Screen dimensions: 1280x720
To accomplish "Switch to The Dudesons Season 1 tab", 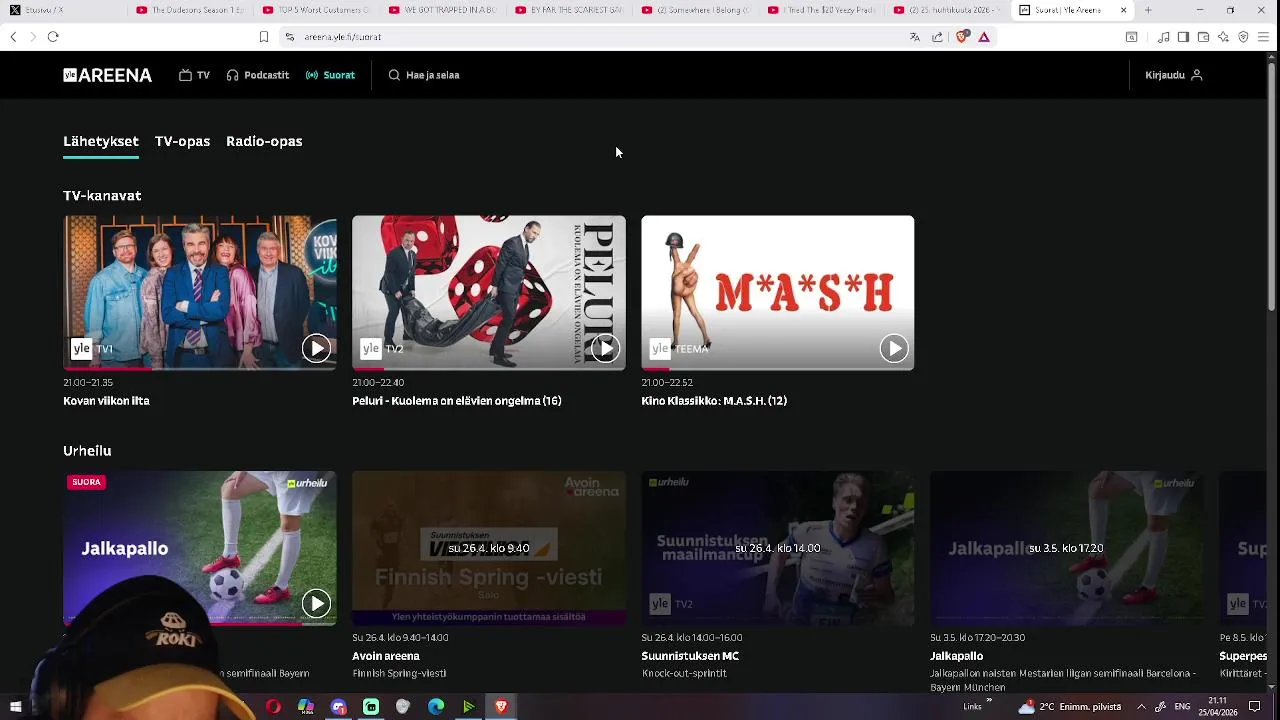I will (190, 10).
